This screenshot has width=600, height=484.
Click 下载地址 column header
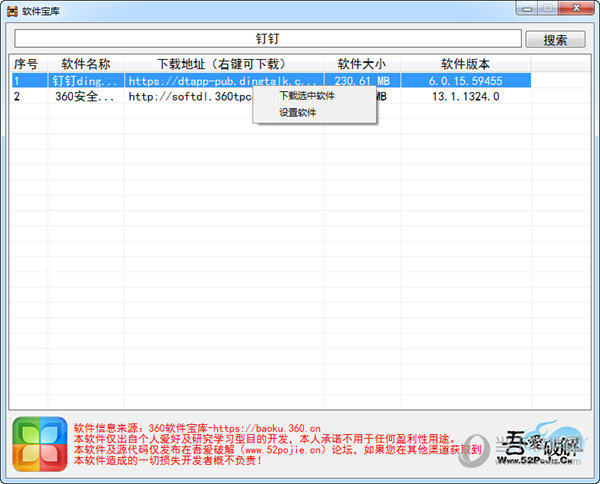[224, 64]
